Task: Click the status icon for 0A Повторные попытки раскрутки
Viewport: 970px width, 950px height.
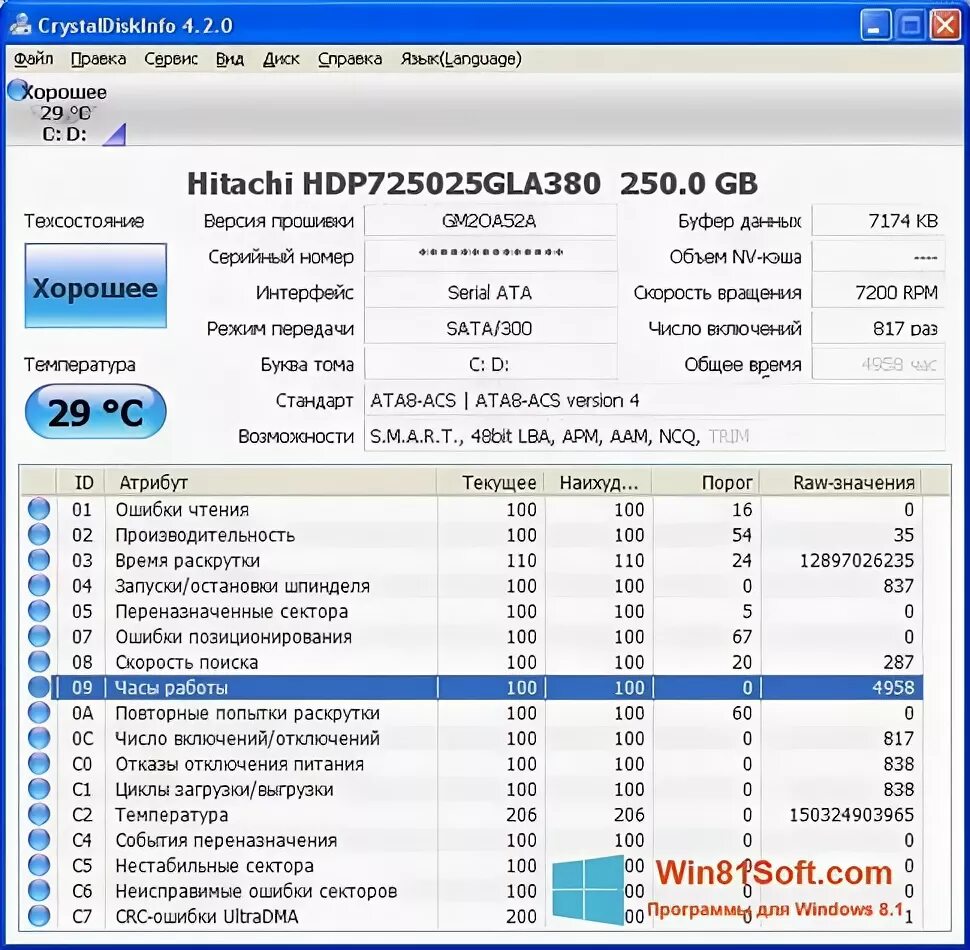Action: [38, 712]
